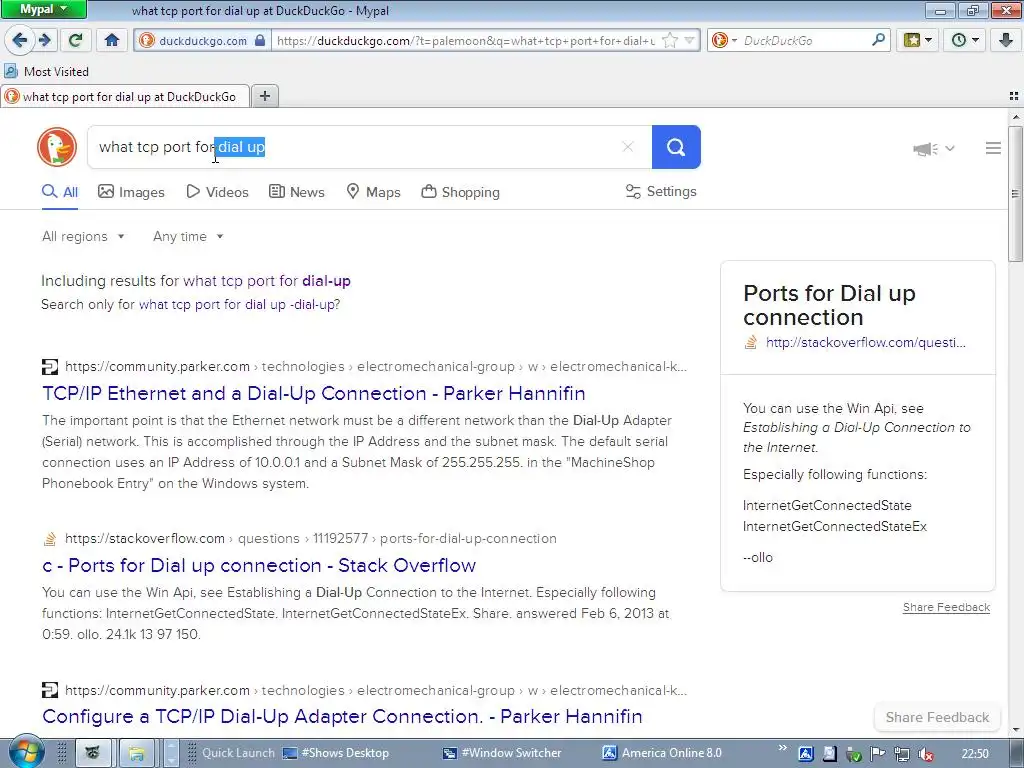The image size is (1024, 768).
Task: Click the raccoon Mypal taskbar button
Action: pos(93,753)
